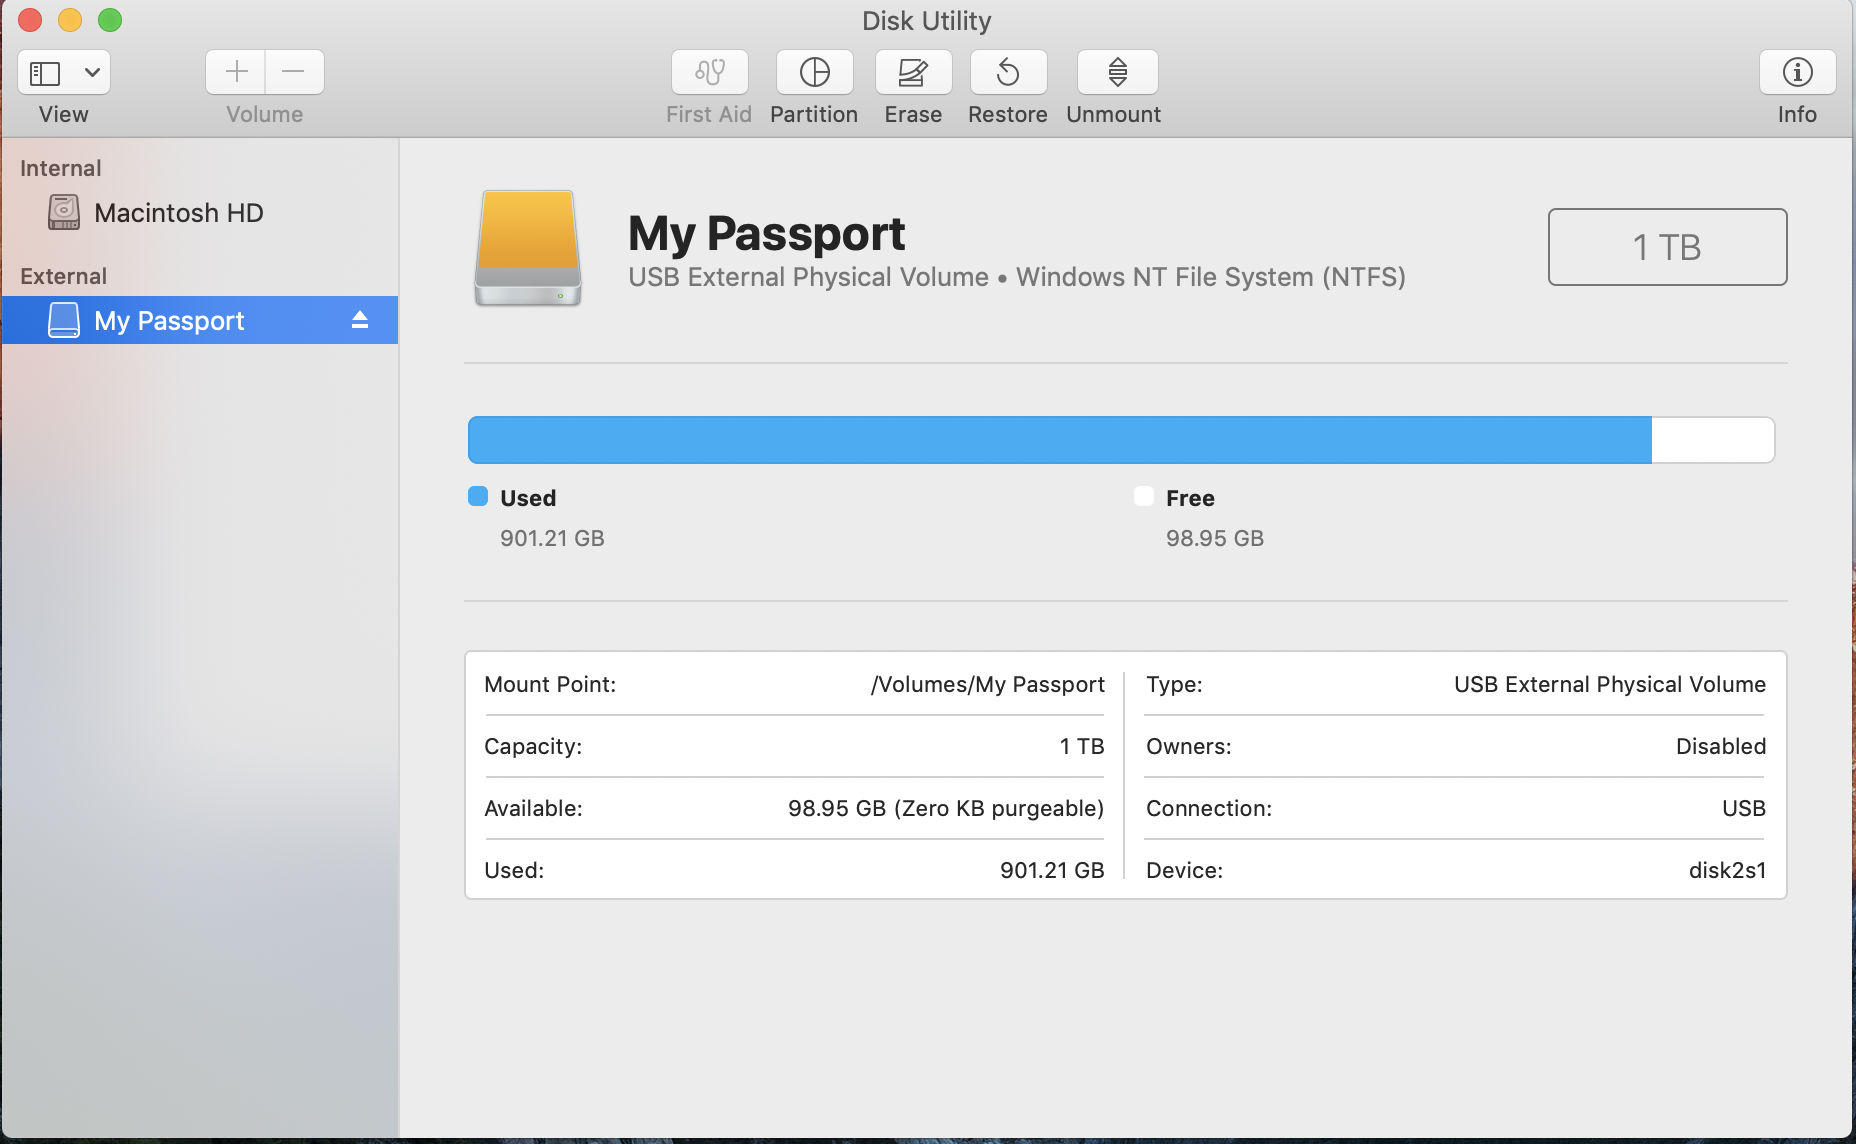Open the Info panel icon
This screenshot has width=1856, height=1144.
click(1797, 72)
